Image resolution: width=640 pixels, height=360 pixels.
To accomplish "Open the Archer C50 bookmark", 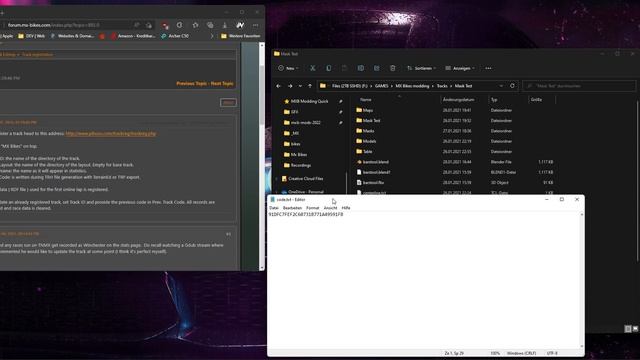I will pyautogui.click(x=175, y=36).
